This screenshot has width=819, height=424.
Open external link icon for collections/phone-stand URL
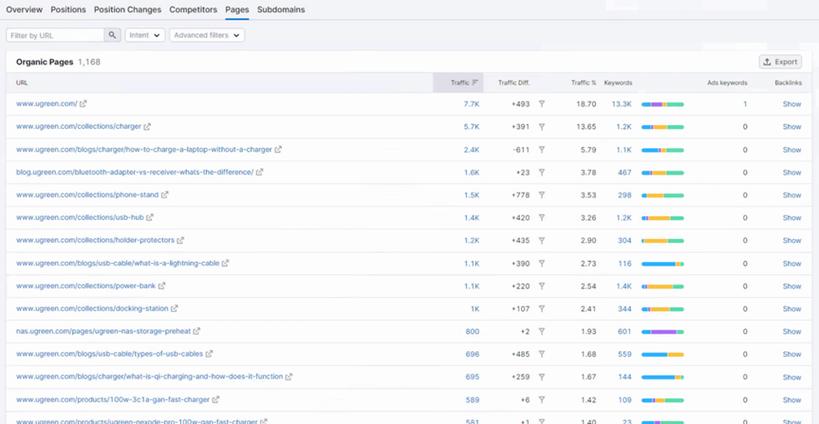[x=165, y=195]
